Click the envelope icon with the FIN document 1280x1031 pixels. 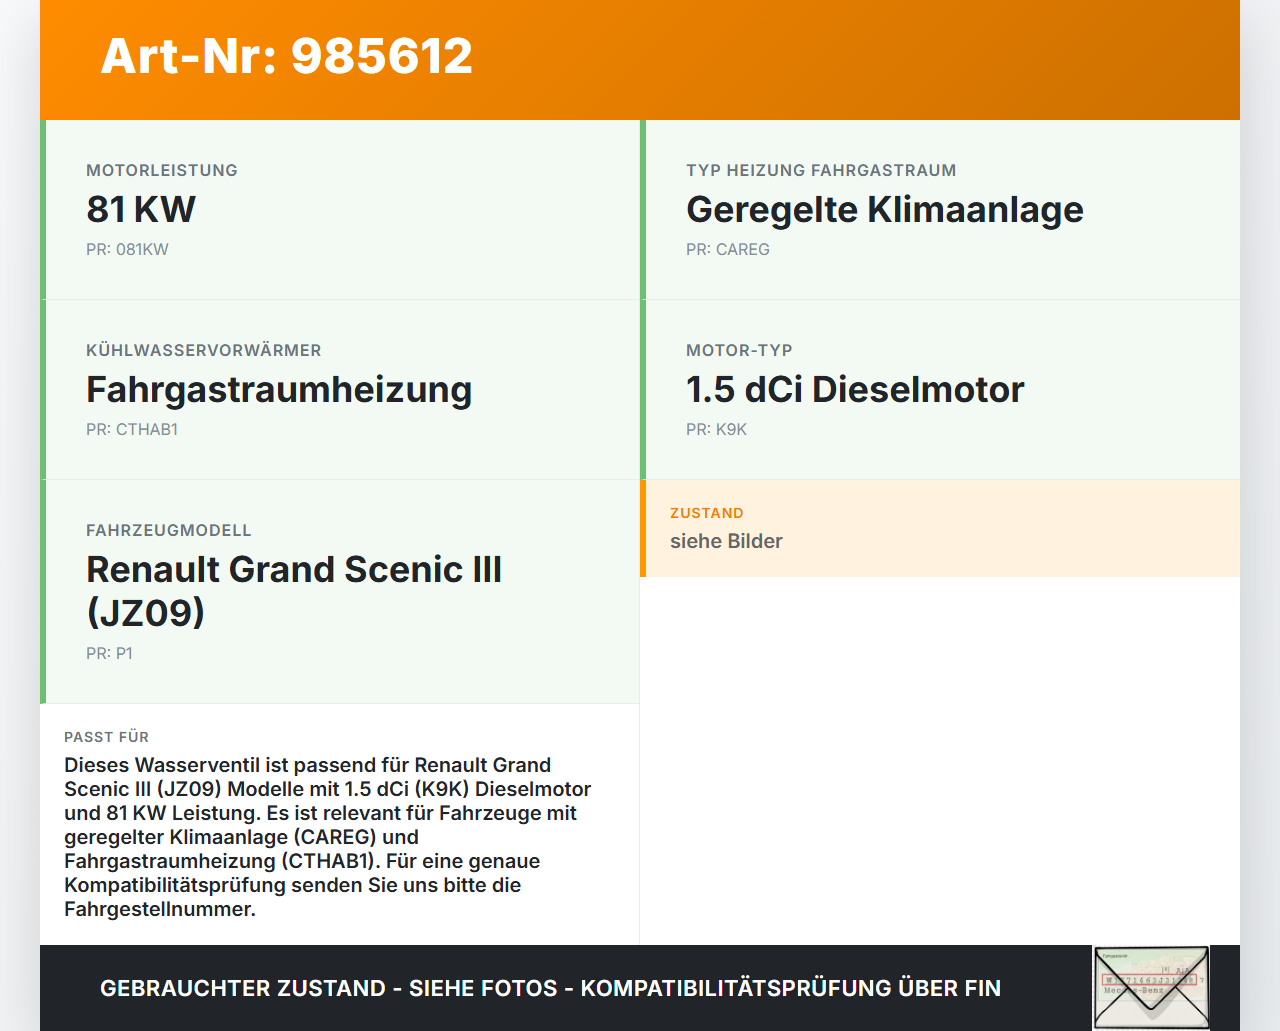(x=1151, y=987)
